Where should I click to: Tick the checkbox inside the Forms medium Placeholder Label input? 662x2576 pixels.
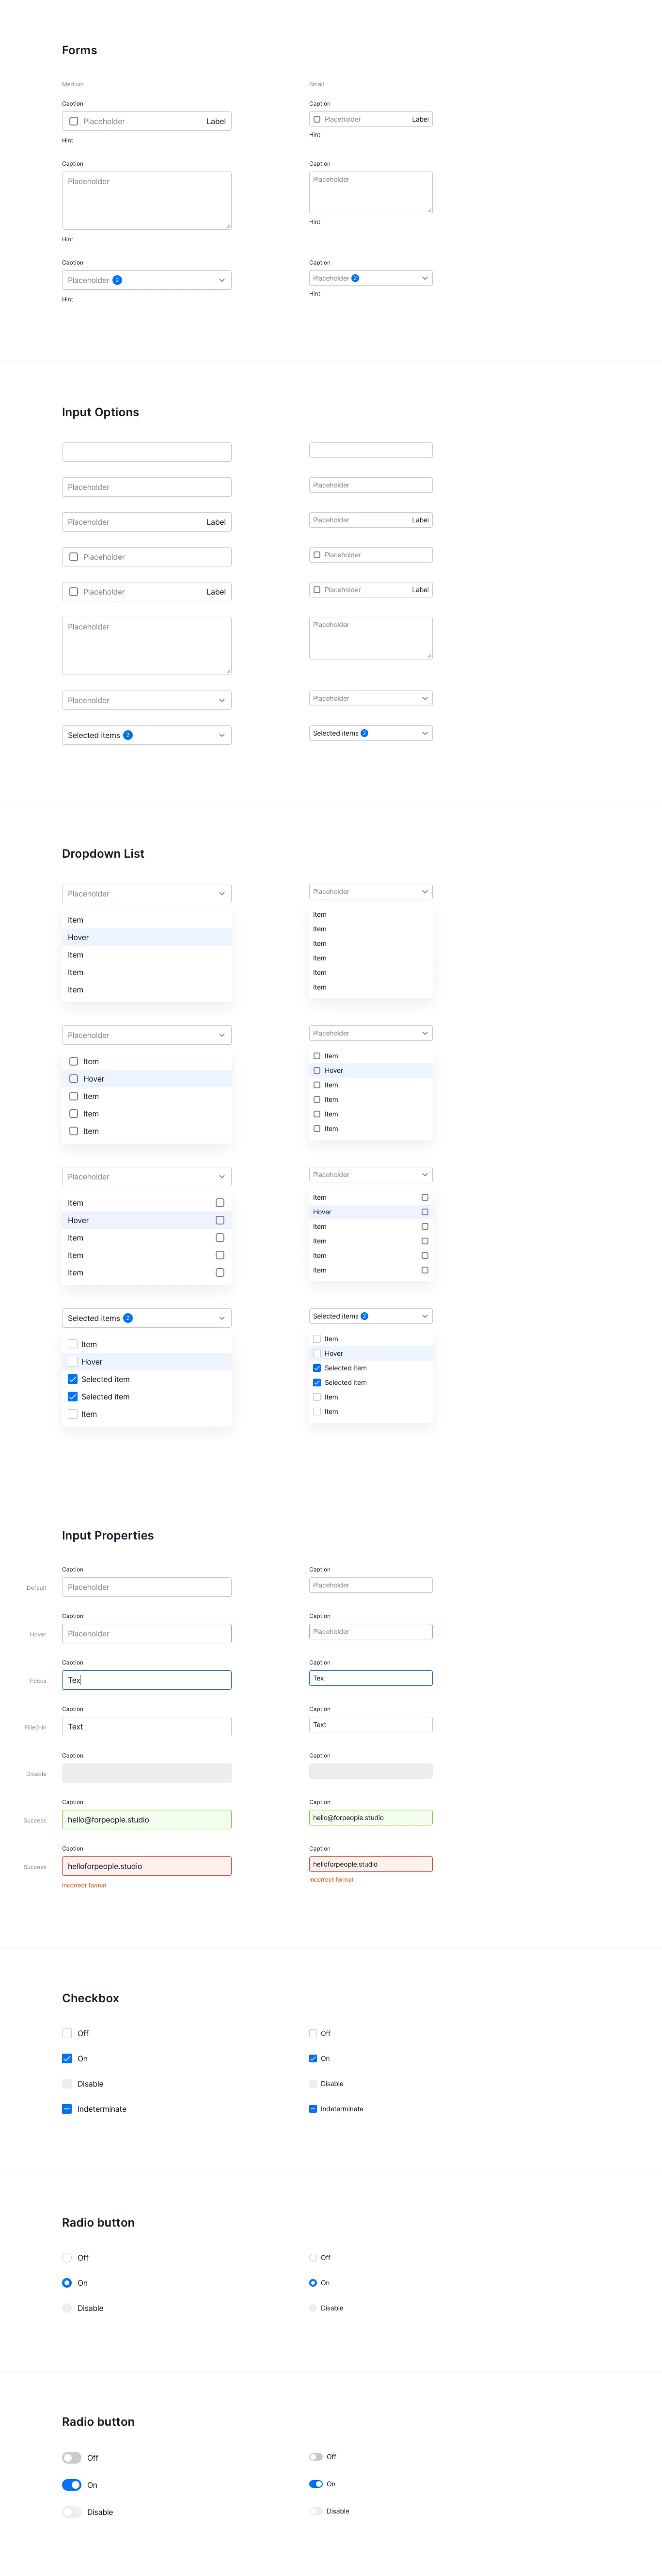(73, 121)
